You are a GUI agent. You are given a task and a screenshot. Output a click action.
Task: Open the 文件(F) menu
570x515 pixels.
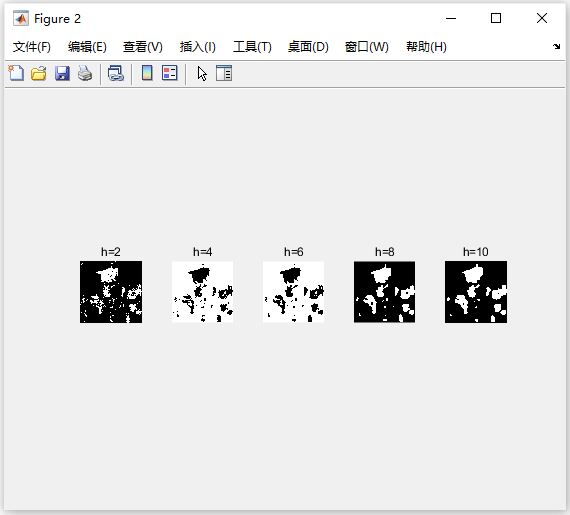click(32, 47)
